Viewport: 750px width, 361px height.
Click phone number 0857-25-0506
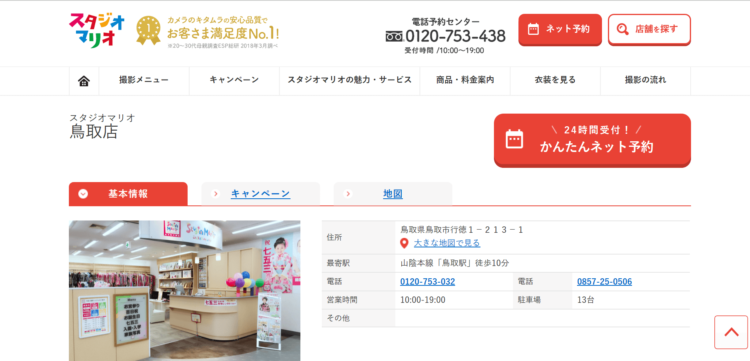point(604,282)
